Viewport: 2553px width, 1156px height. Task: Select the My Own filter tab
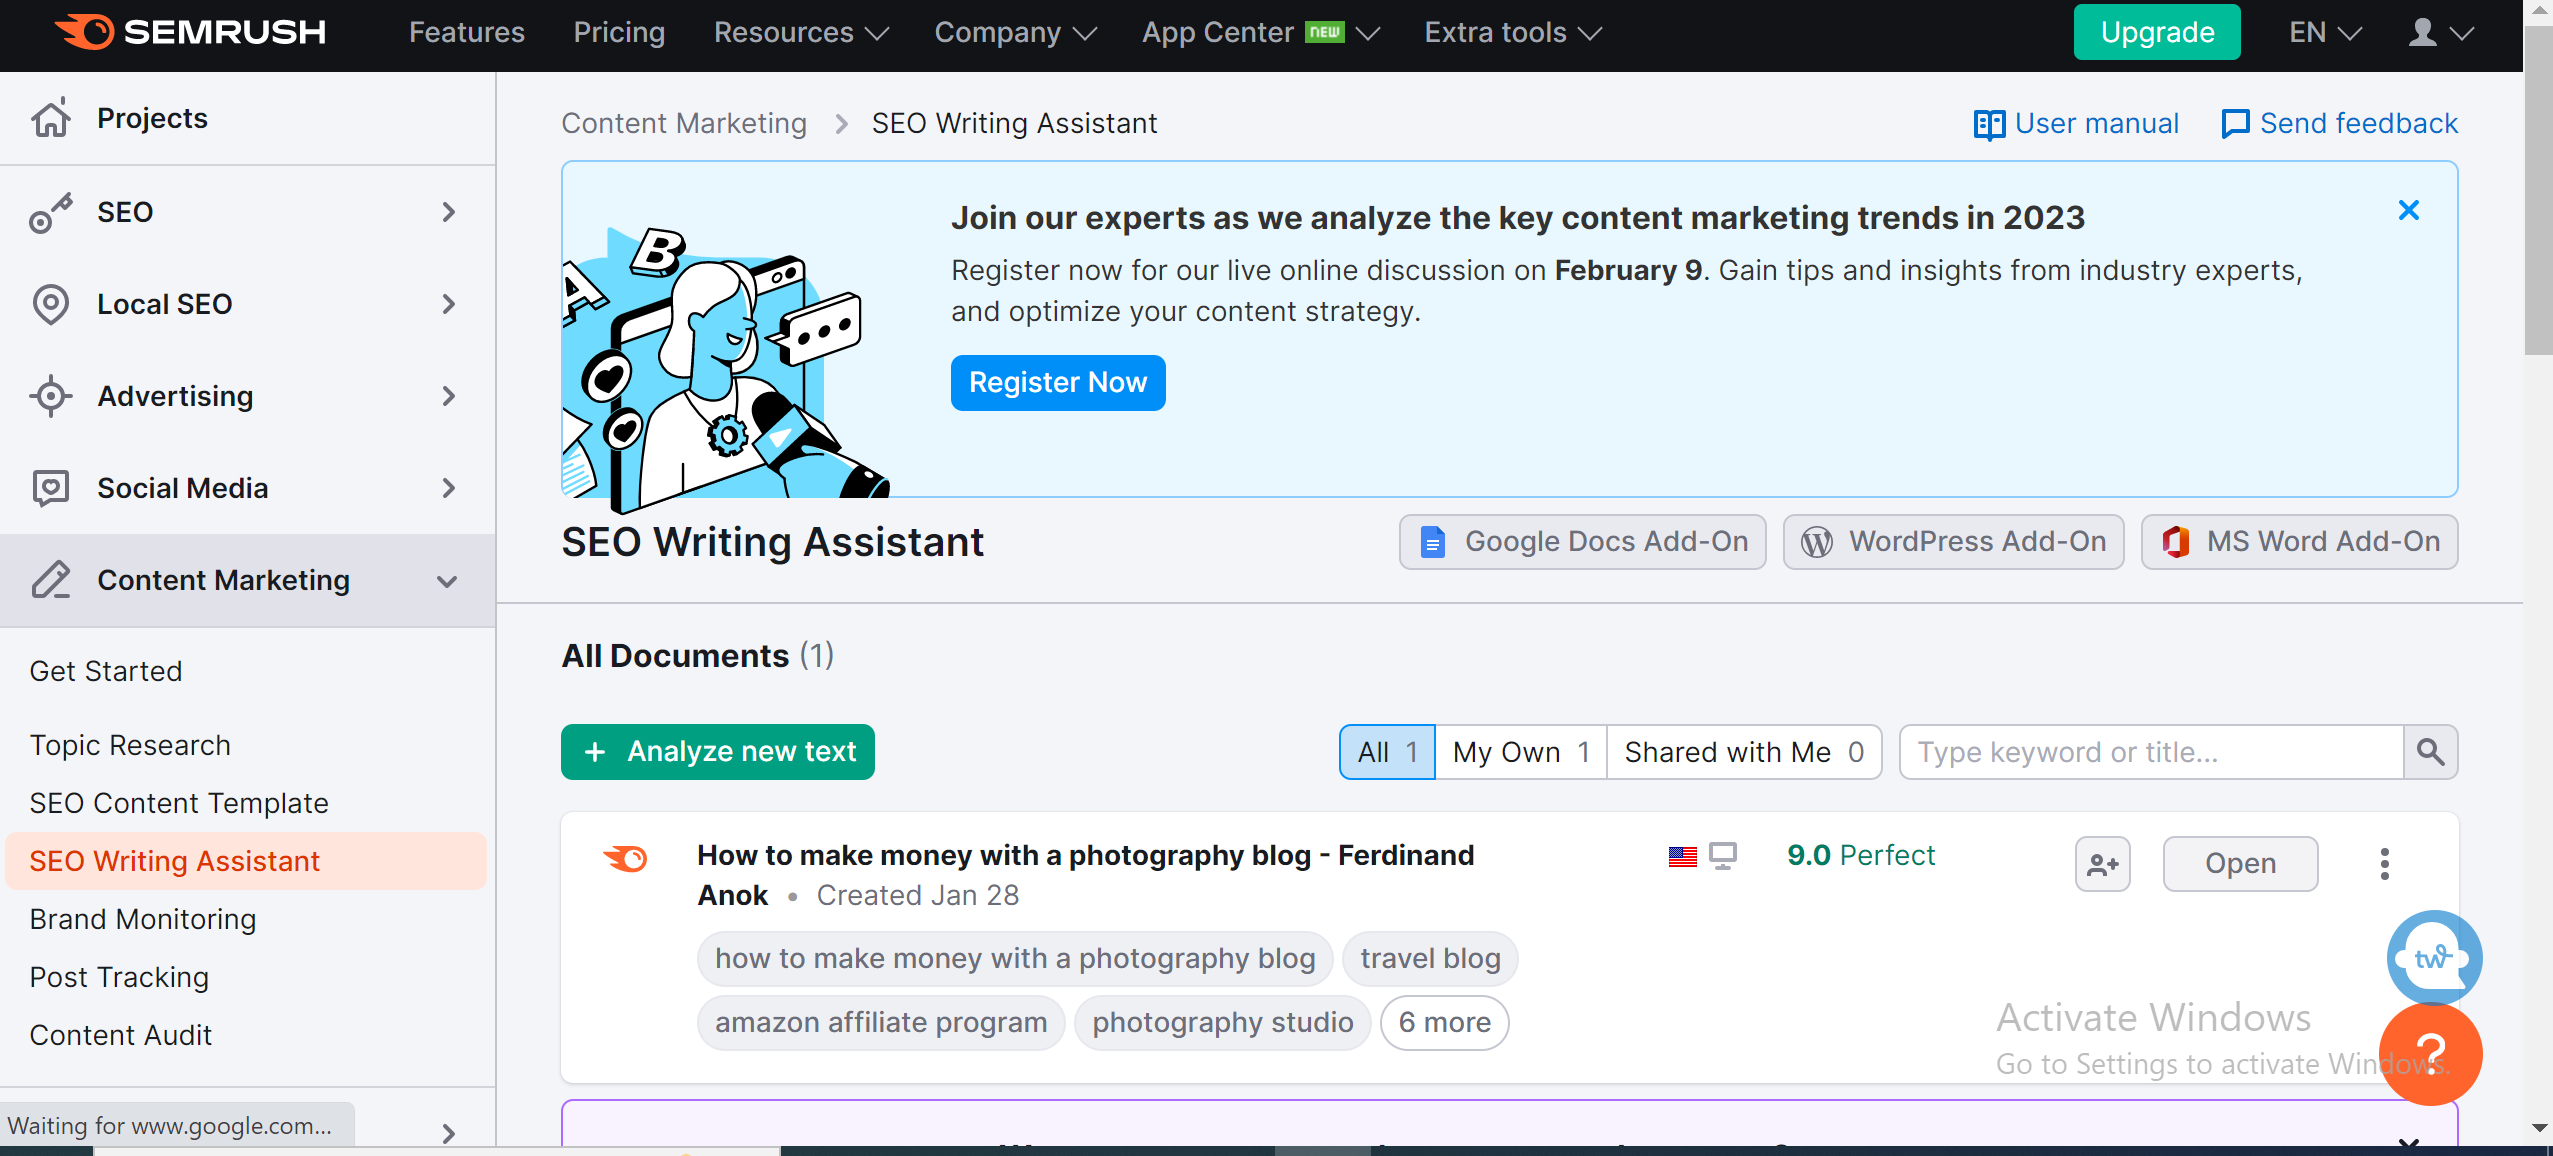[x=1521, y=752]
